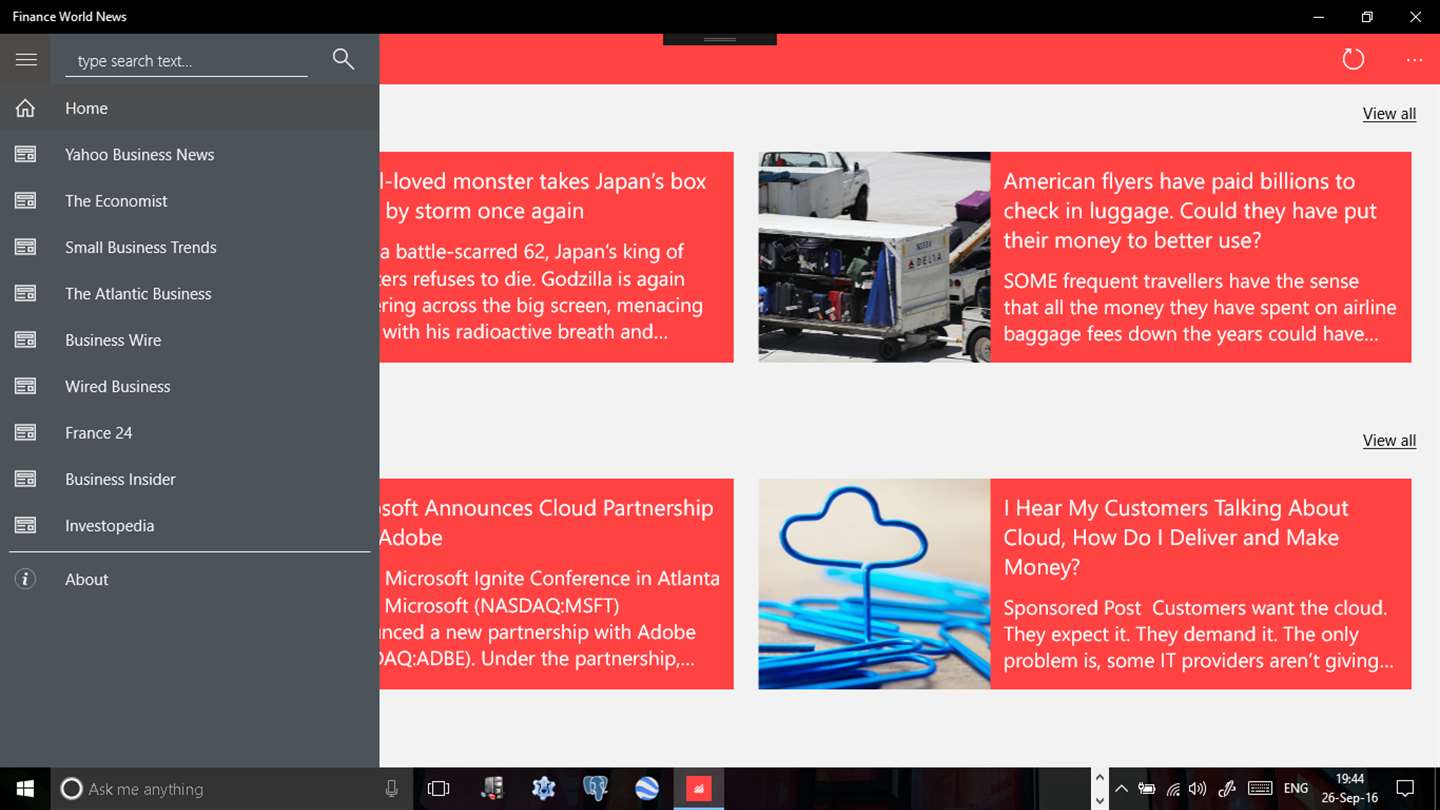Open the About page

[x=190, y=579]
